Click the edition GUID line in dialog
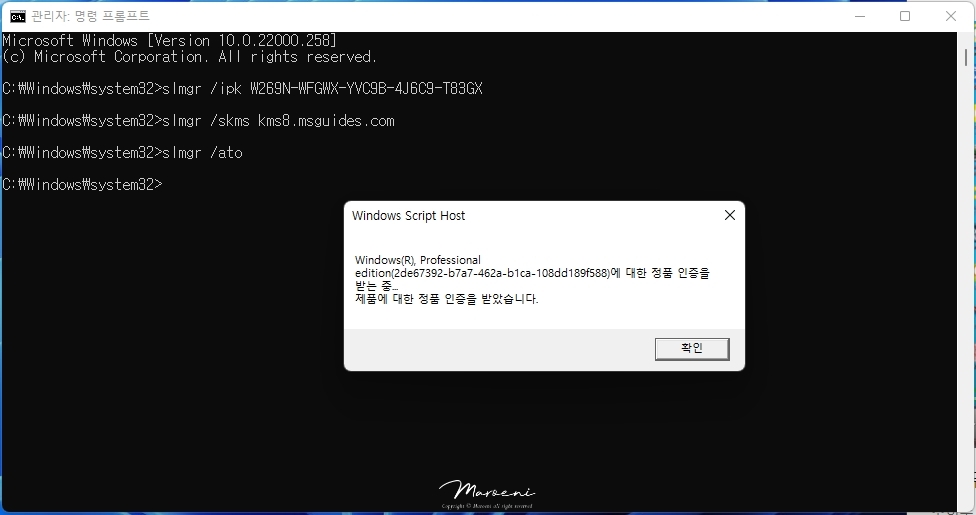This screenshot has height=515, width=976. point(532,273)
